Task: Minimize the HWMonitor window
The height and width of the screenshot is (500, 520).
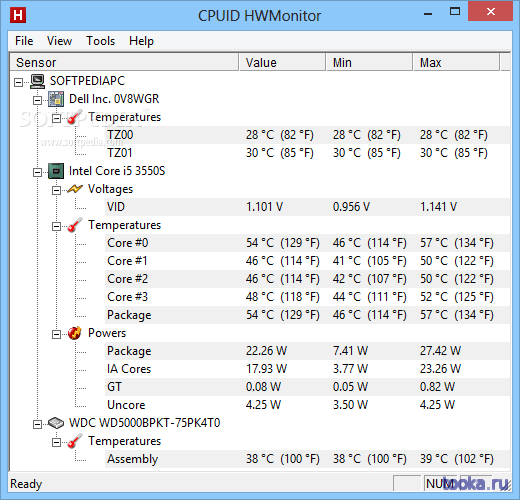Action: coord(428,13)
